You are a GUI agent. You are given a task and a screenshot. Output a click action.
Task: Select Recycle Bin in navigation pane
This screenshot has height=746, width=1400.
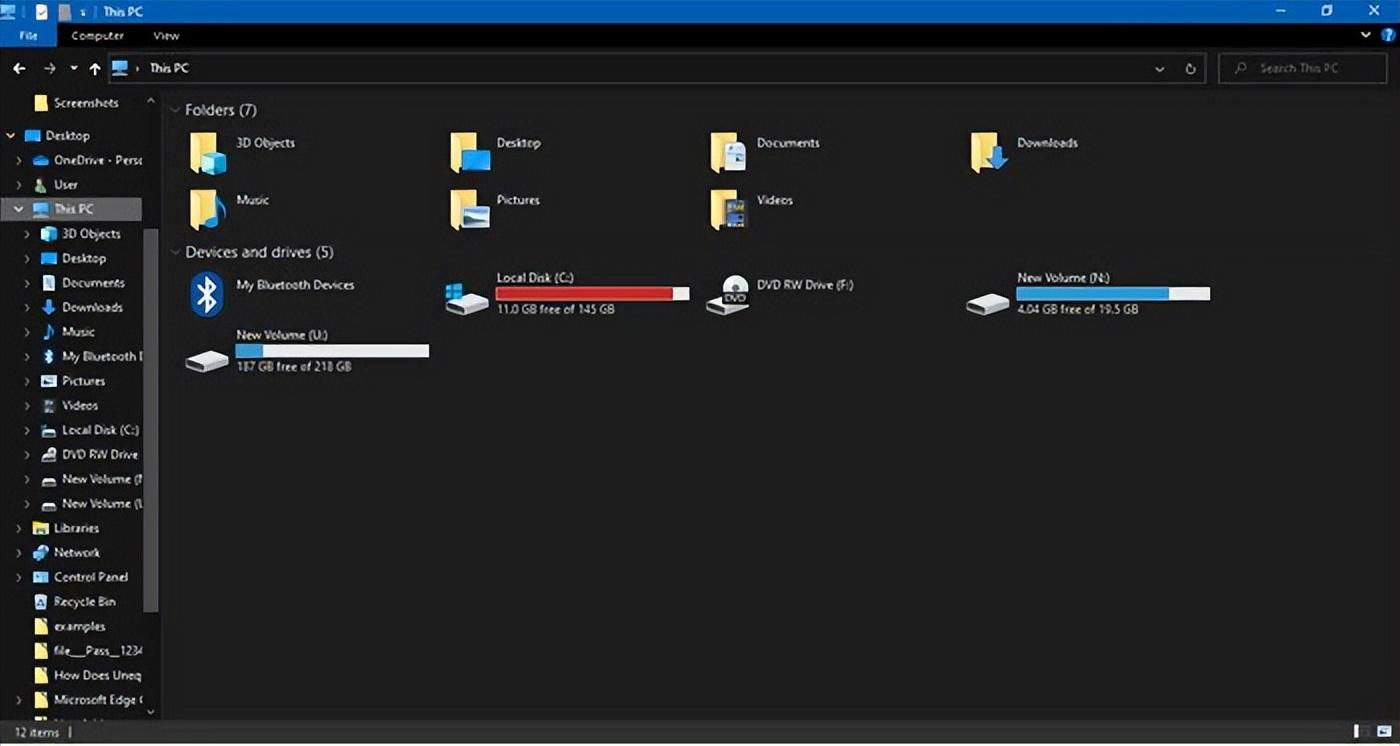coord(75,602)
